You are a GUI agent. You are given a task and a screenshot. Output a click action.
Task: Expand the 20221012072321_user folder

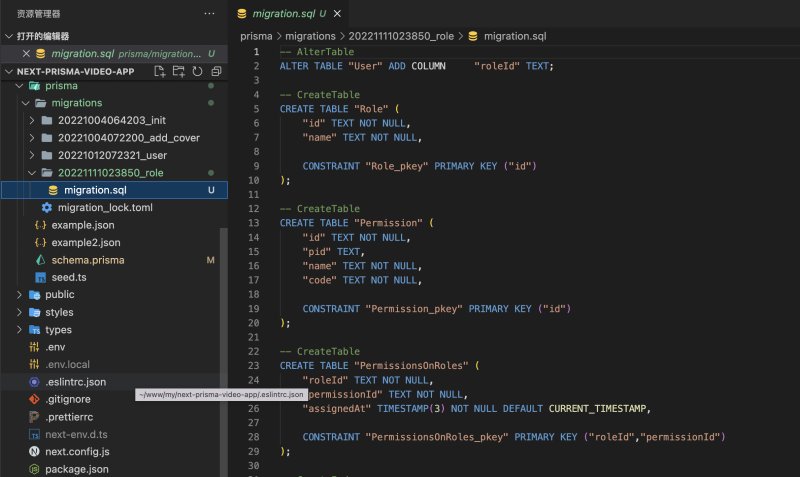click(32, 155)
